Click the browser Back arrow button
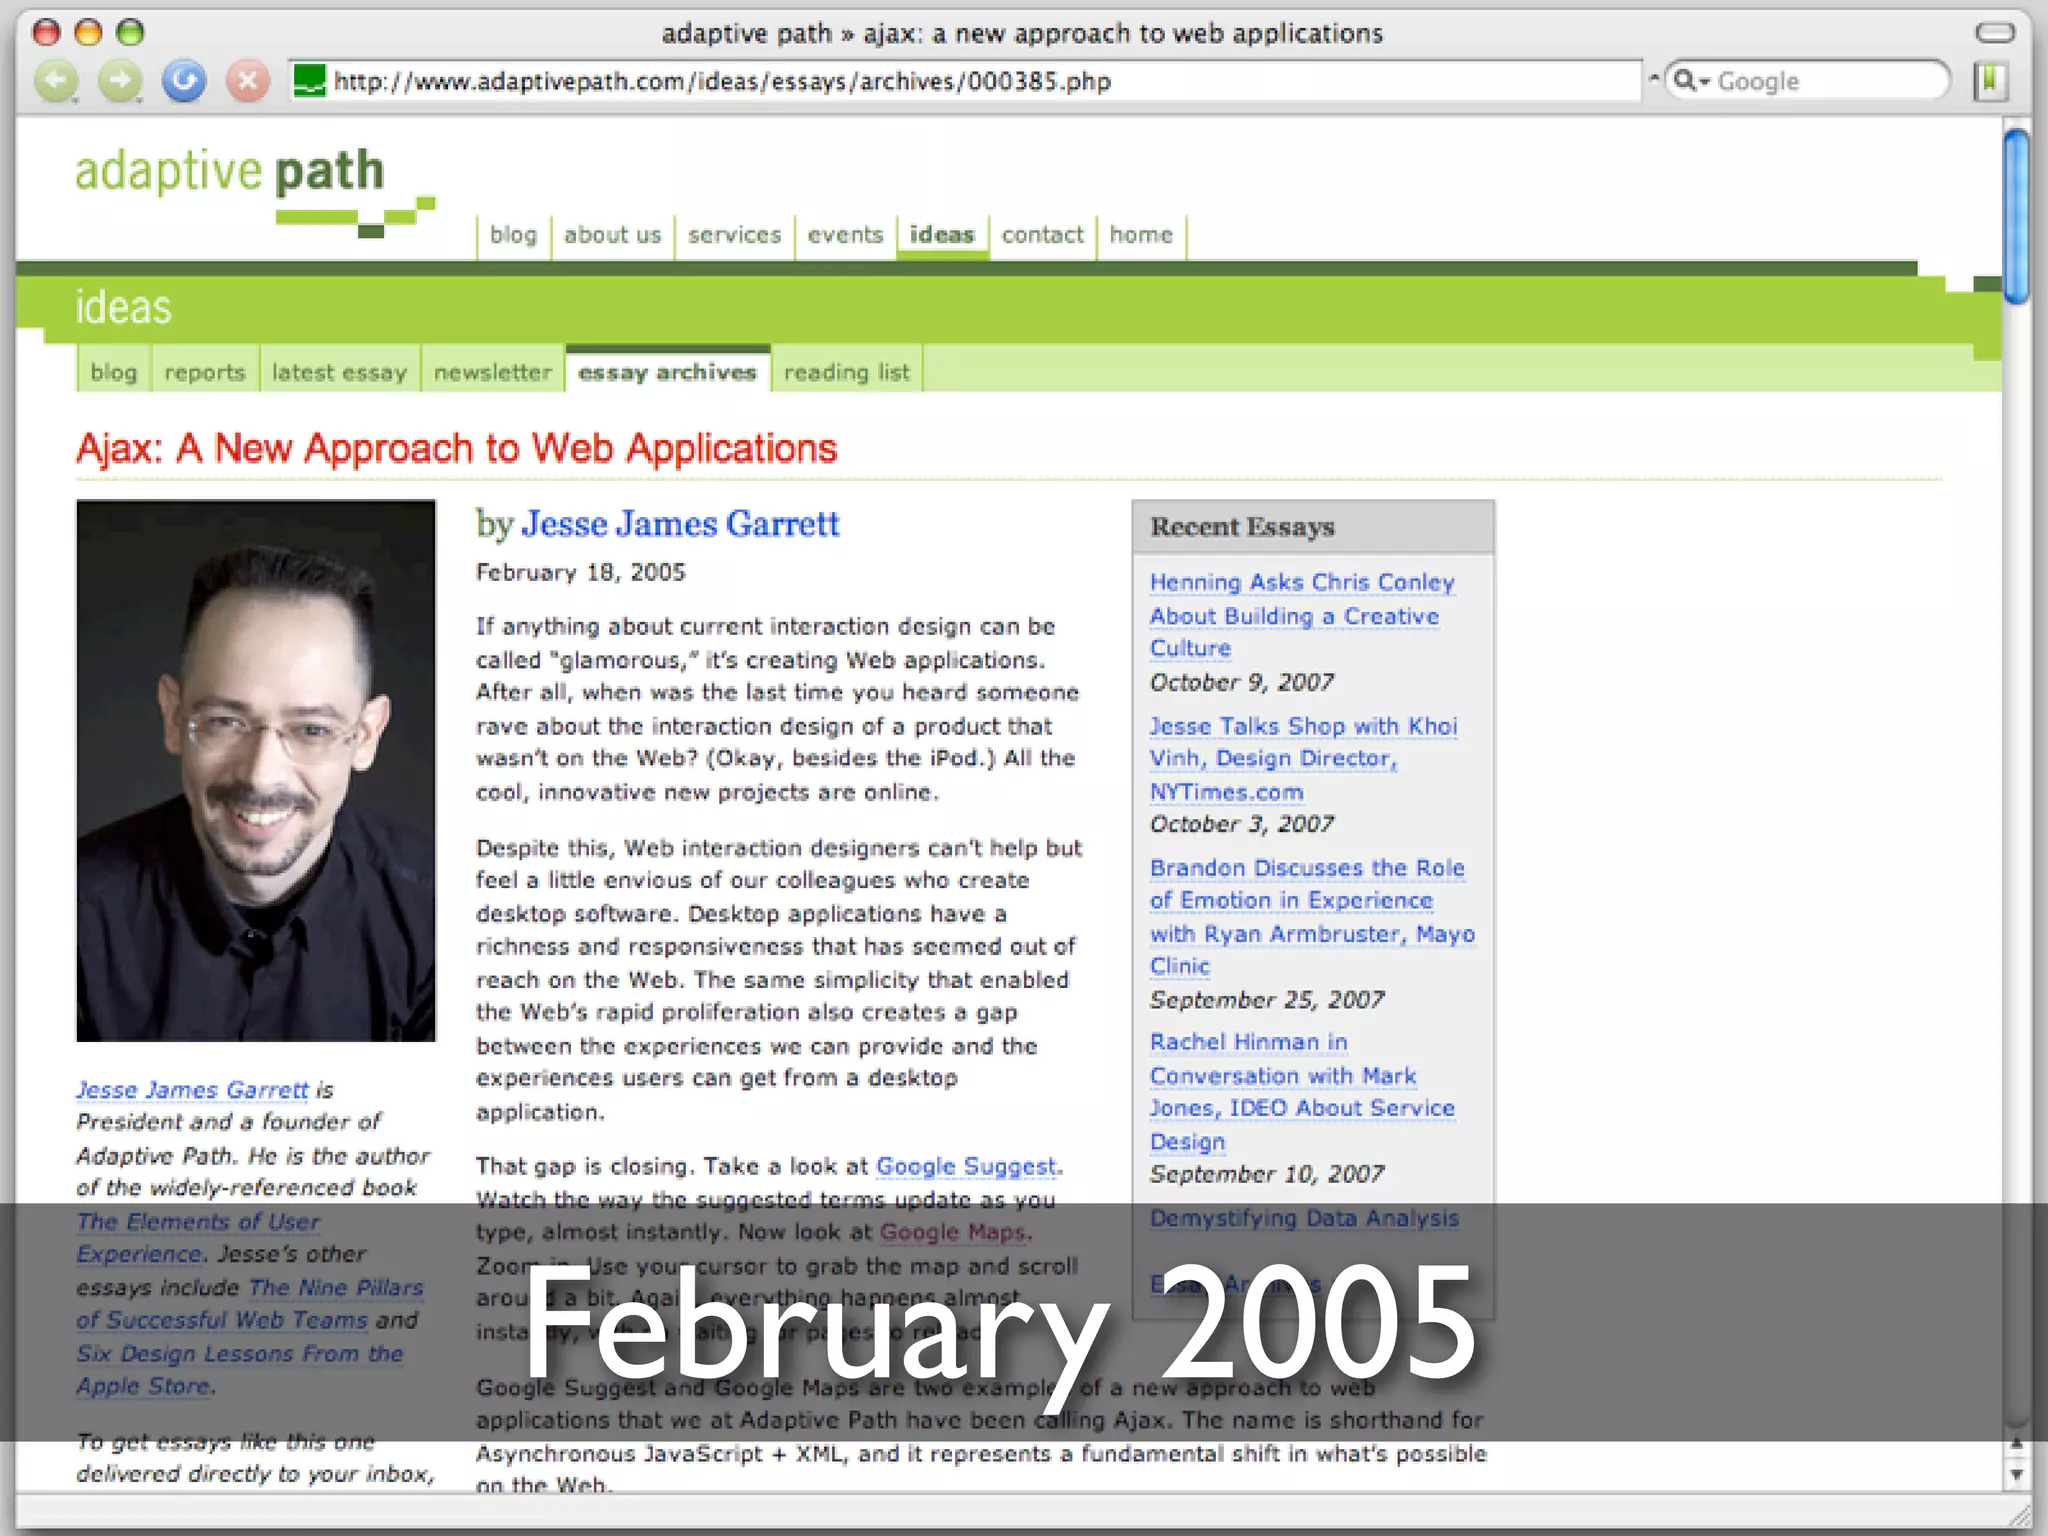2048x1536 pixels. (56, 81)
